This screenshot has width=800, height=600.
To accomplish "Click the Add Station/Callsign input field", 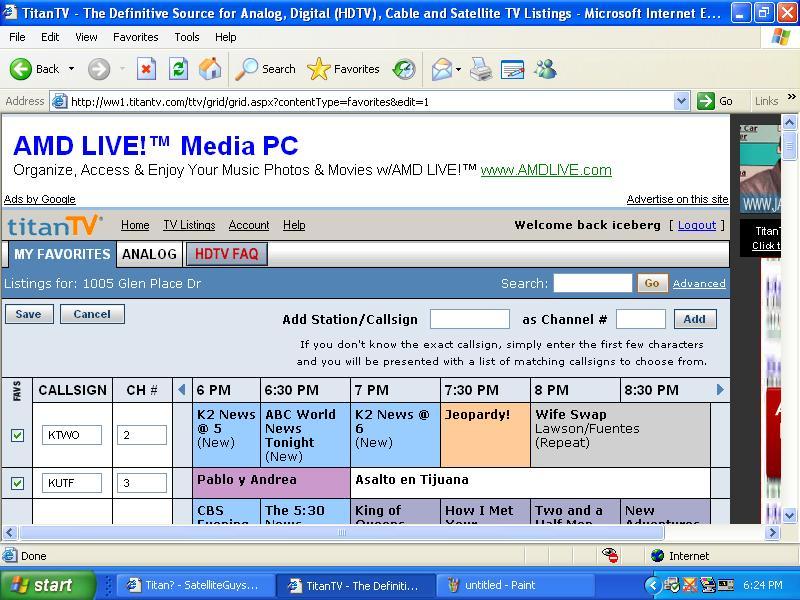I will click(469, 319).
